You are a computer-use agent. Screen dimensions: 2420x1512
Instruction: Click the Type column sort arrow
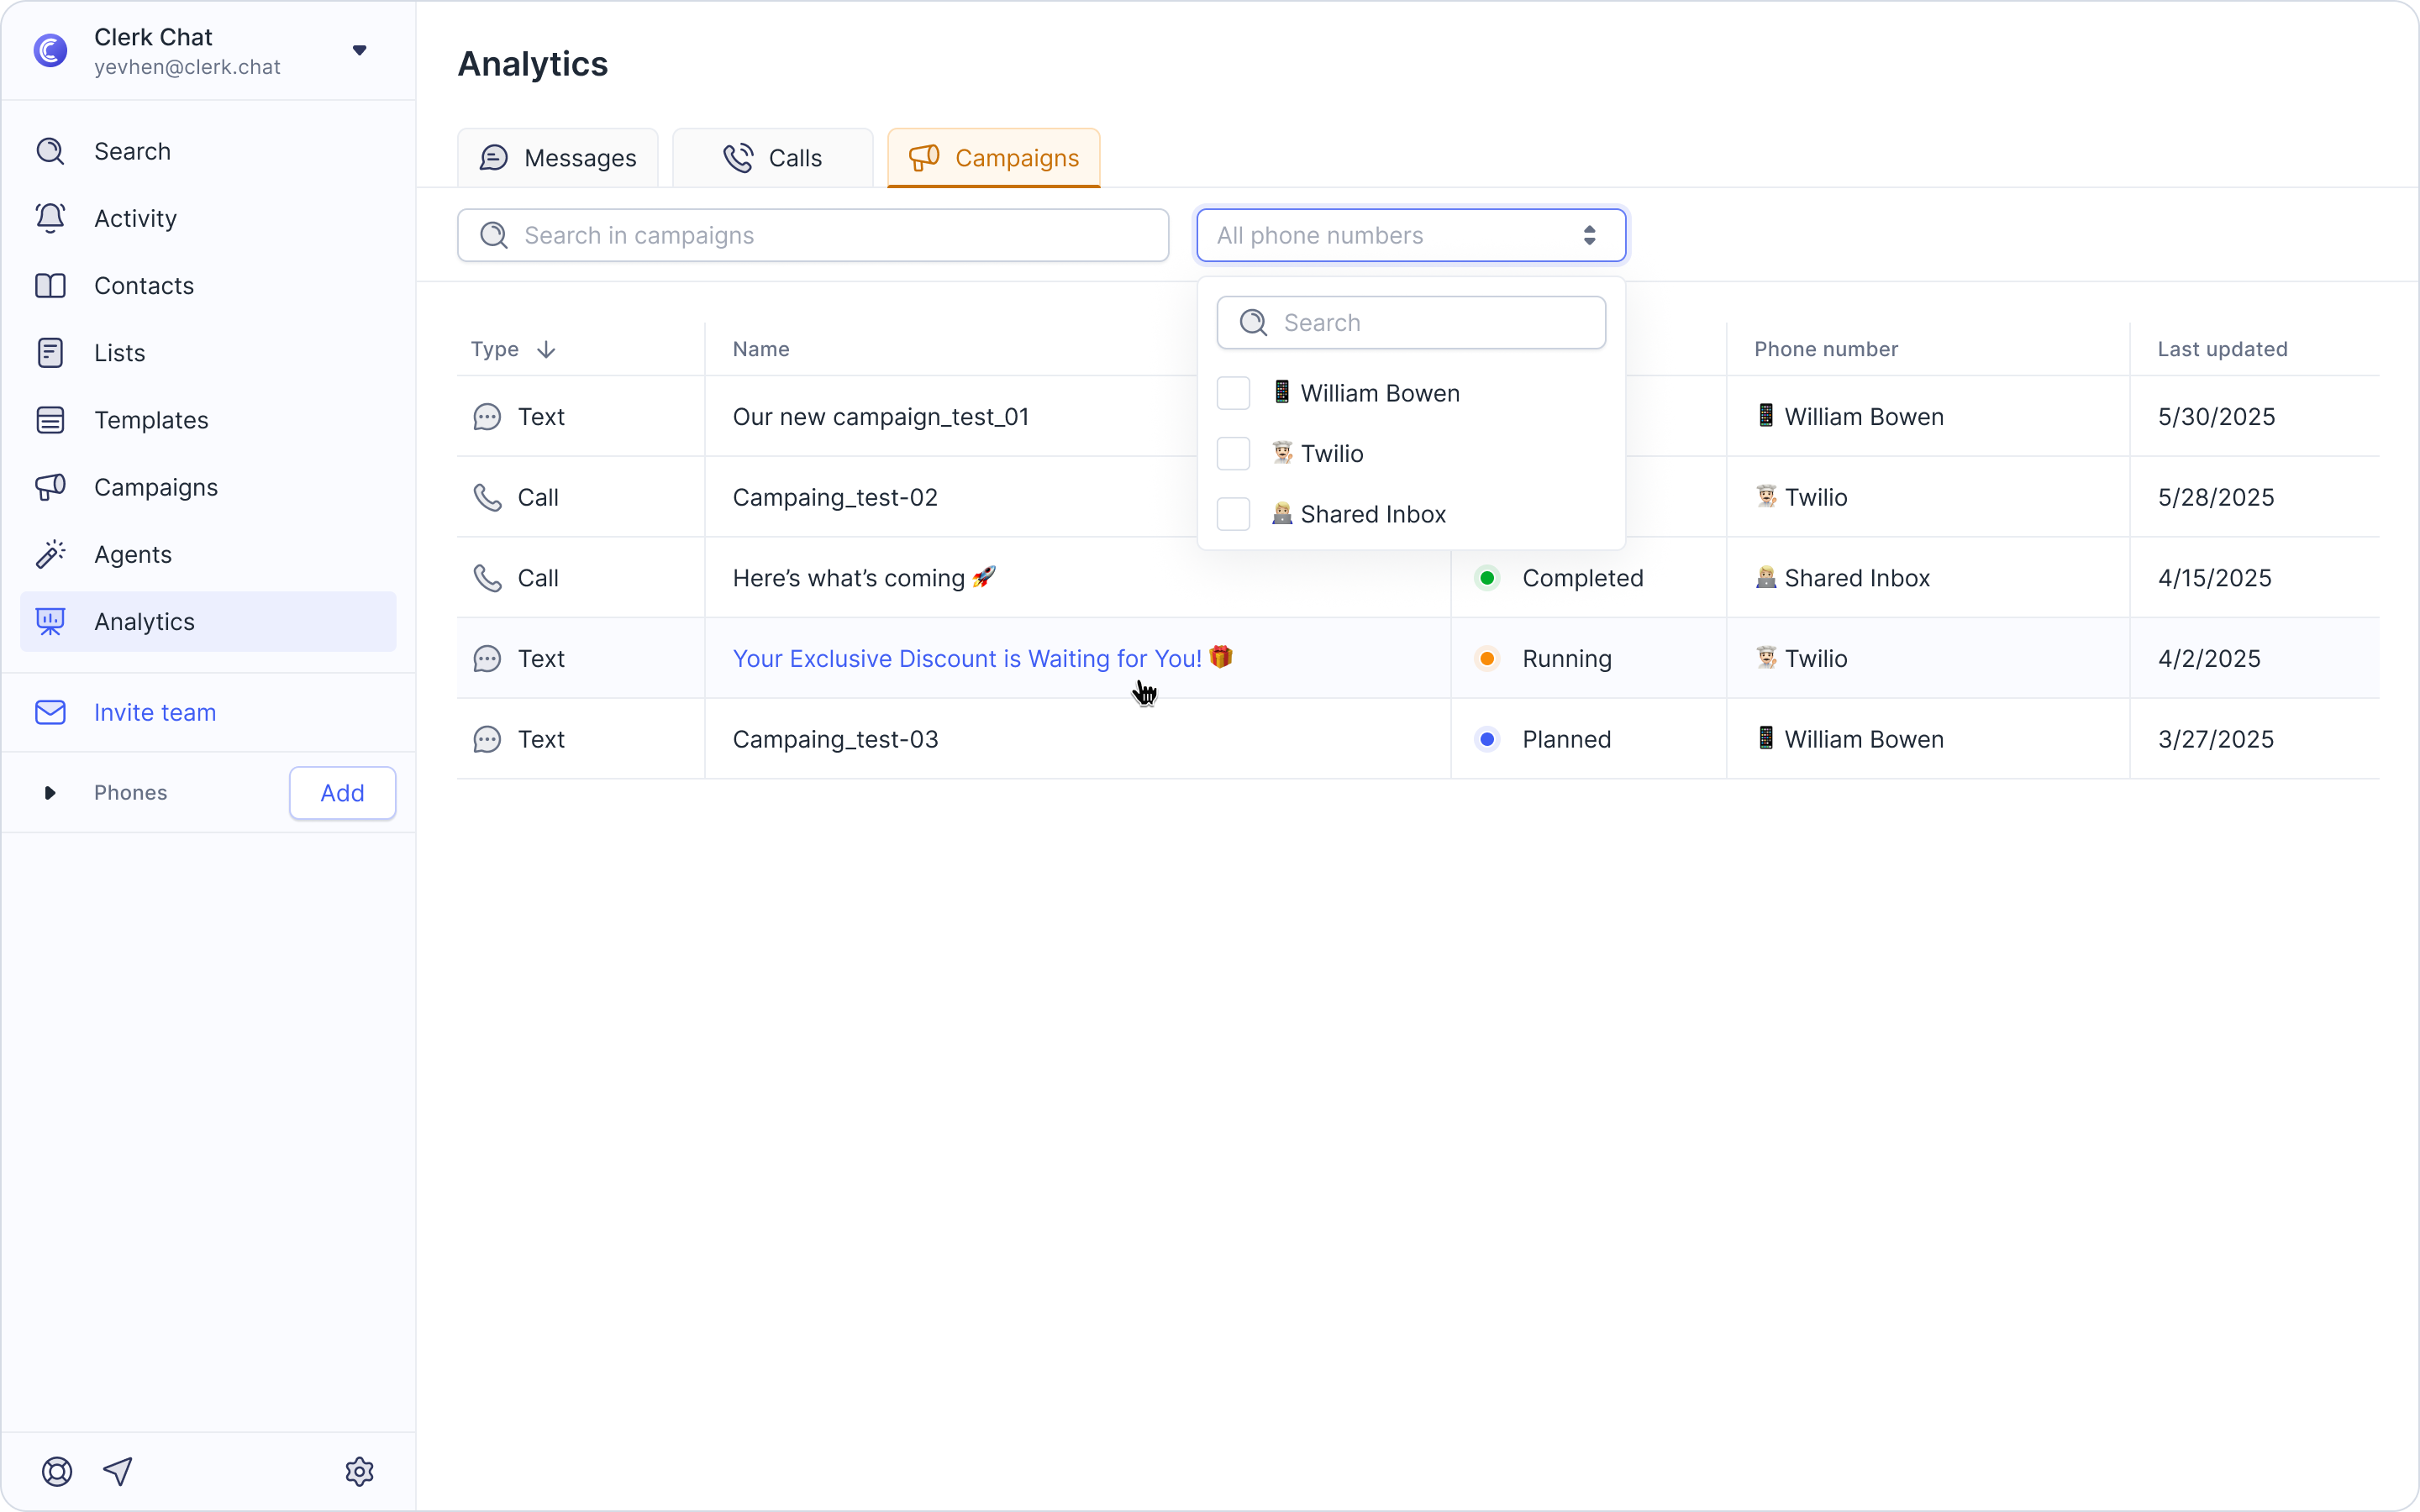[546, 349]
